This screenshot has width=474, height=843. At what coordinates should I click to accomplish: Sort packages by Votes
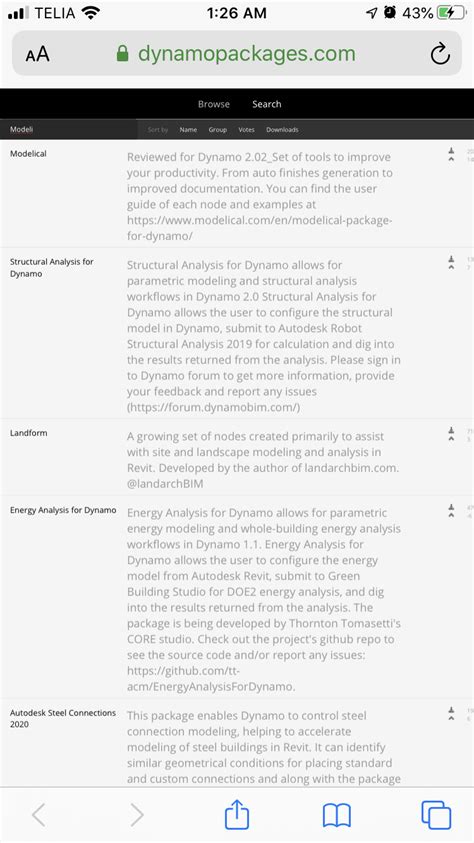pyautogui.click(x=246, y=130)
